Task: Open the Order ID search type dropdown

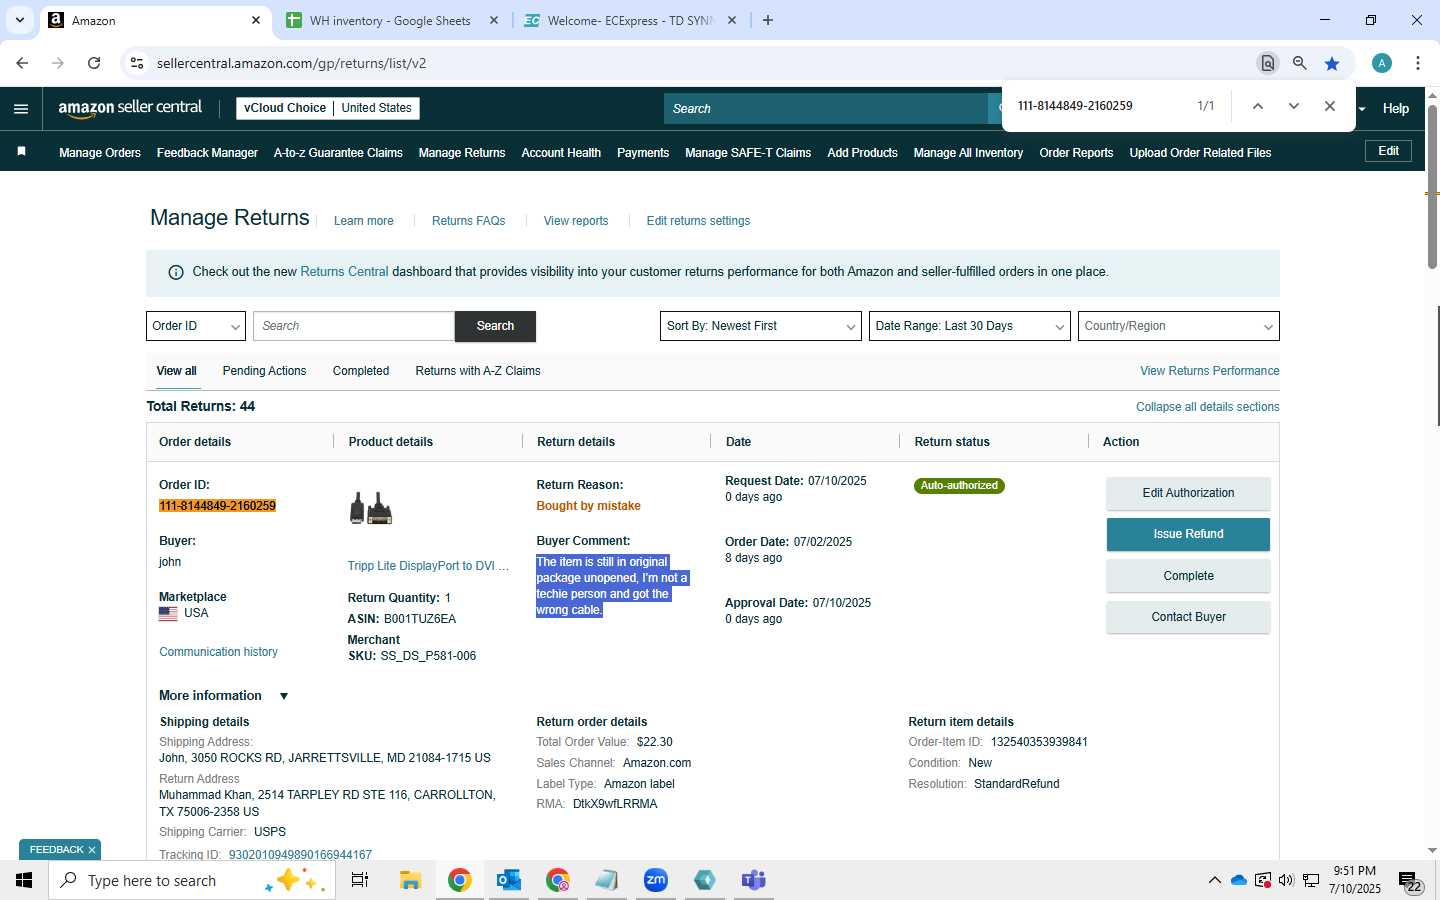Action: click(x=196, y=326)
